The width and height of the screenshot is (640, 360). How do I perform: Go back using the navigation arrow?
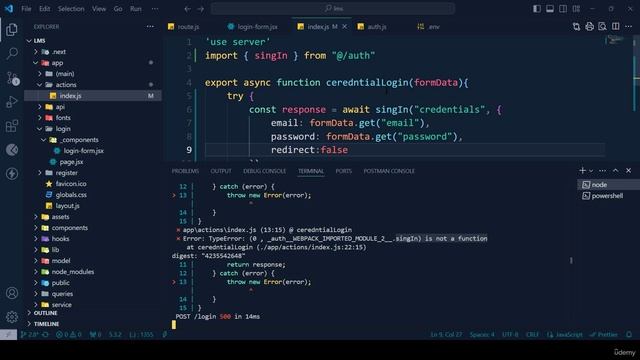point(187,9)
